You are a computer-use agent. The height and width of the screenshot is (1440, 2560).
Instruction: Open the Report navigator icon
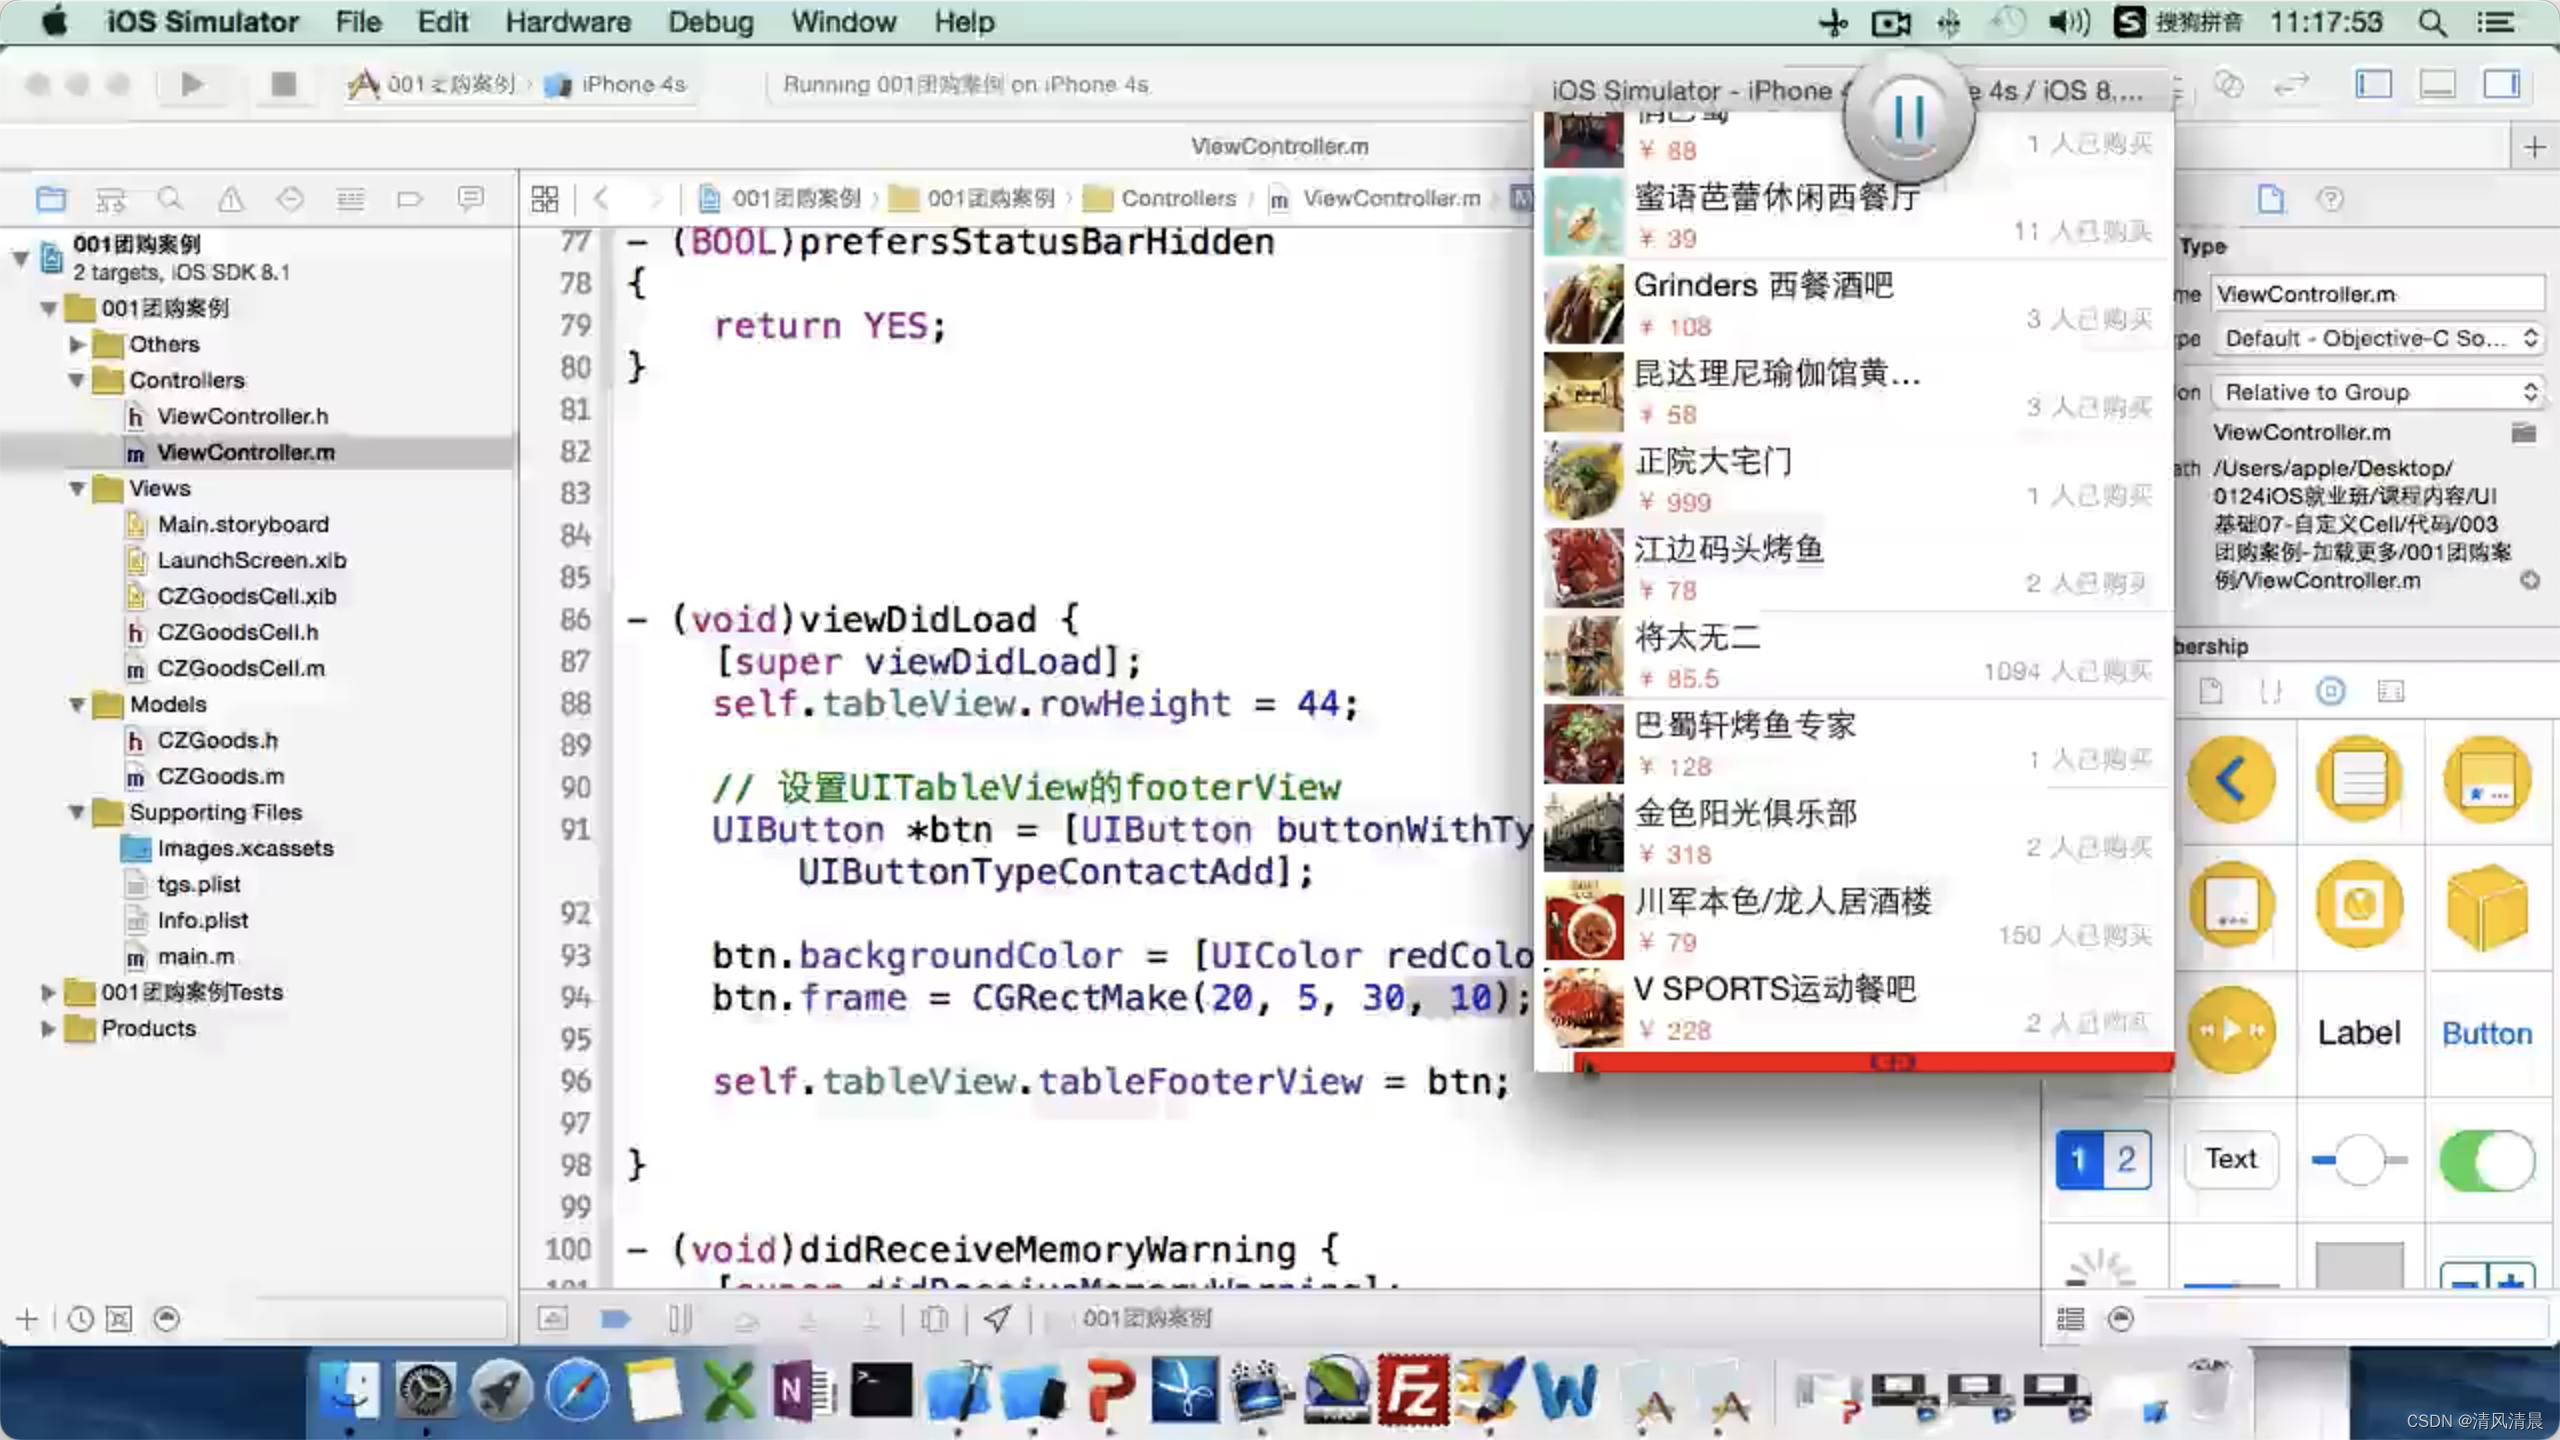[470, 199]
